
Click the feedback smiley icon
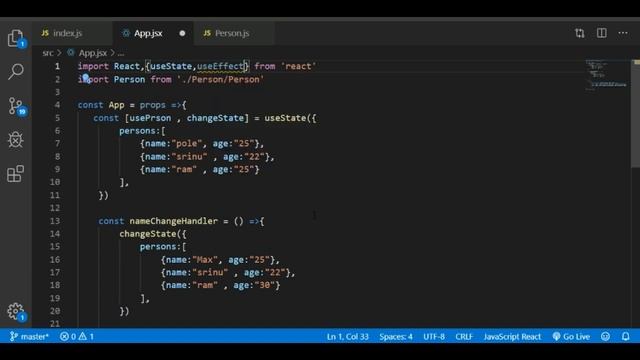[605, 336]
